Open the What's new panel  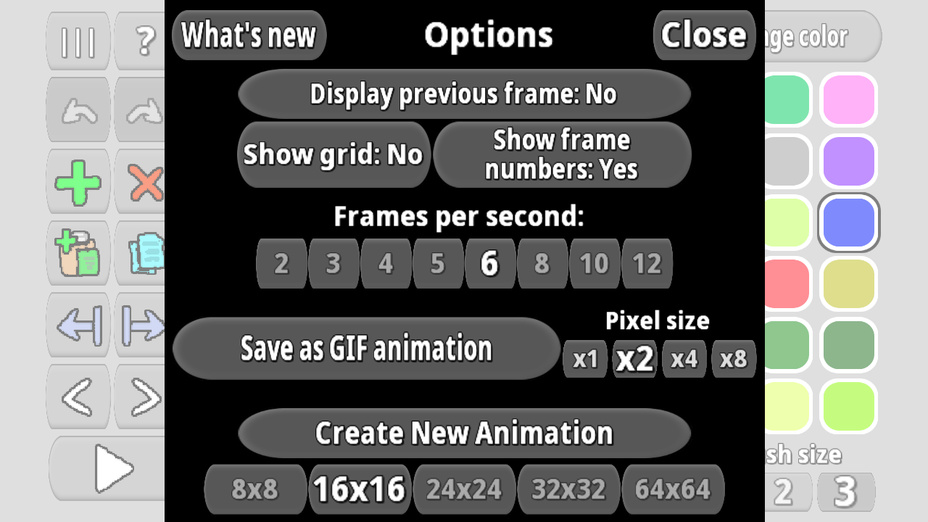[x=249, y=35]
